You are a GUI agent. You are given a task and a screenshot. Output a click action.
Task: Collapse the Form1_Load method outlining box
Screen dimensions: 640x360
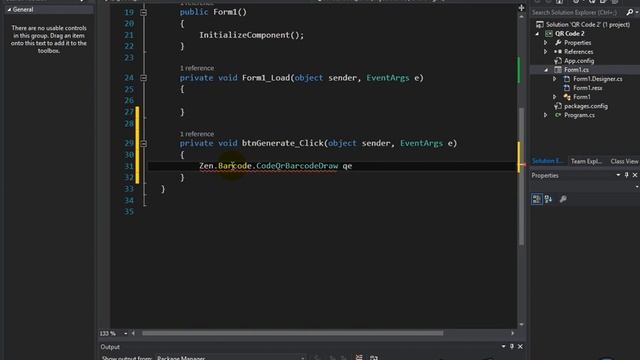(x=143, y=78)
